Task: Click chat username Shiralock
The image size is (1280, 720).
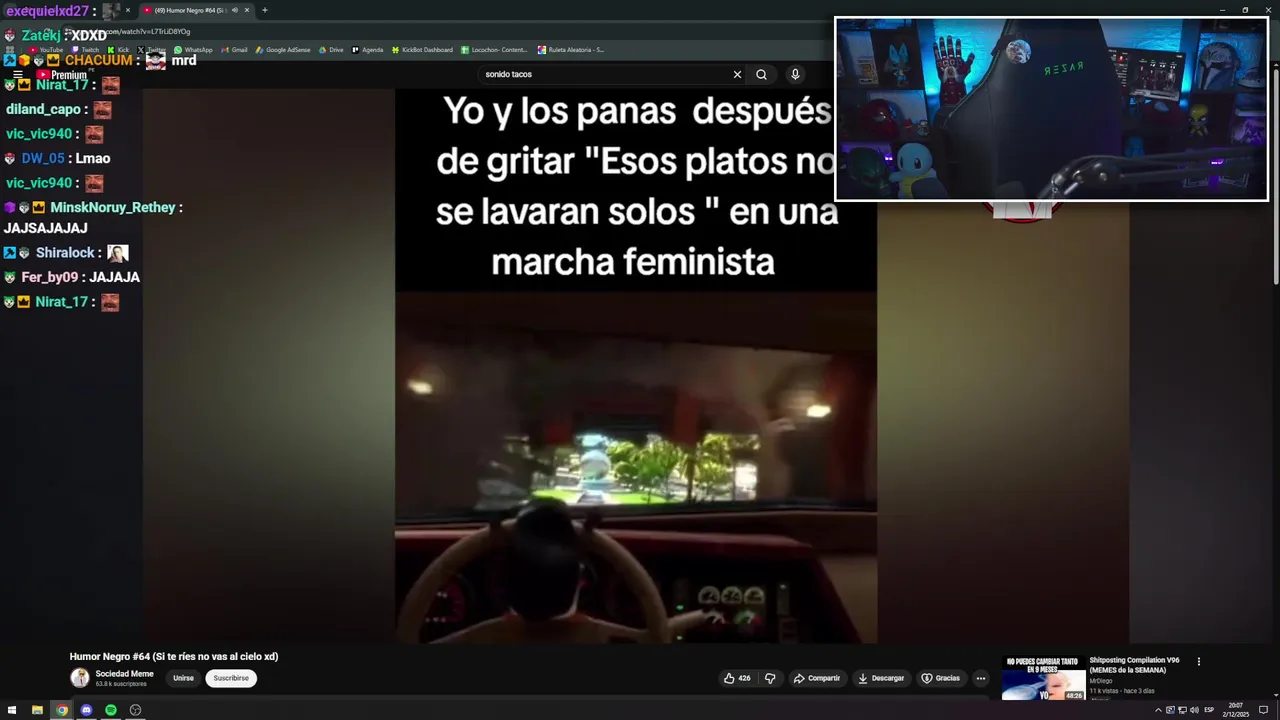Action: click(65, 253)
